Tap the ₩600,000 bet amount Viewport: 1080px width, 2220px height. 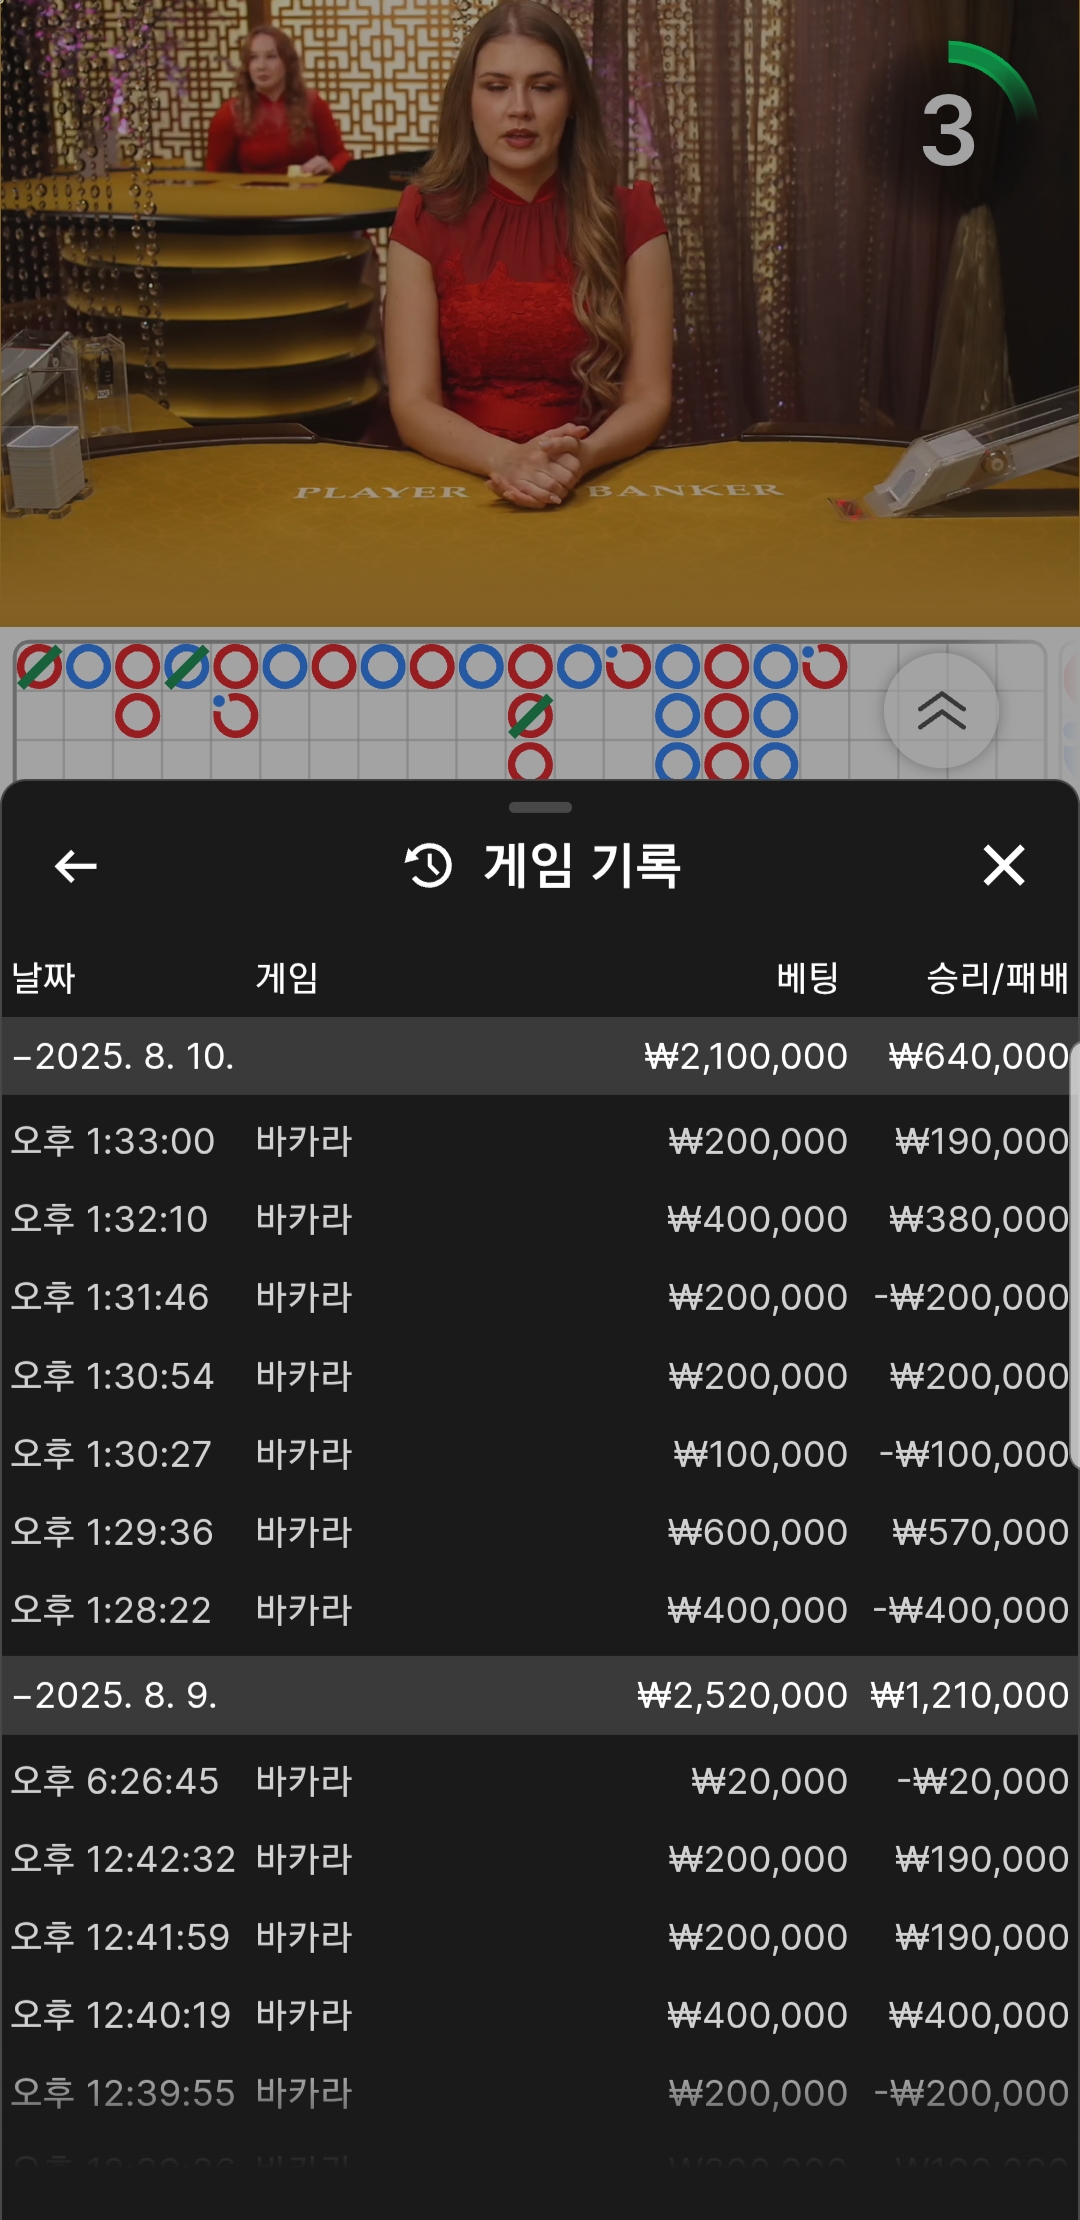757,1532
